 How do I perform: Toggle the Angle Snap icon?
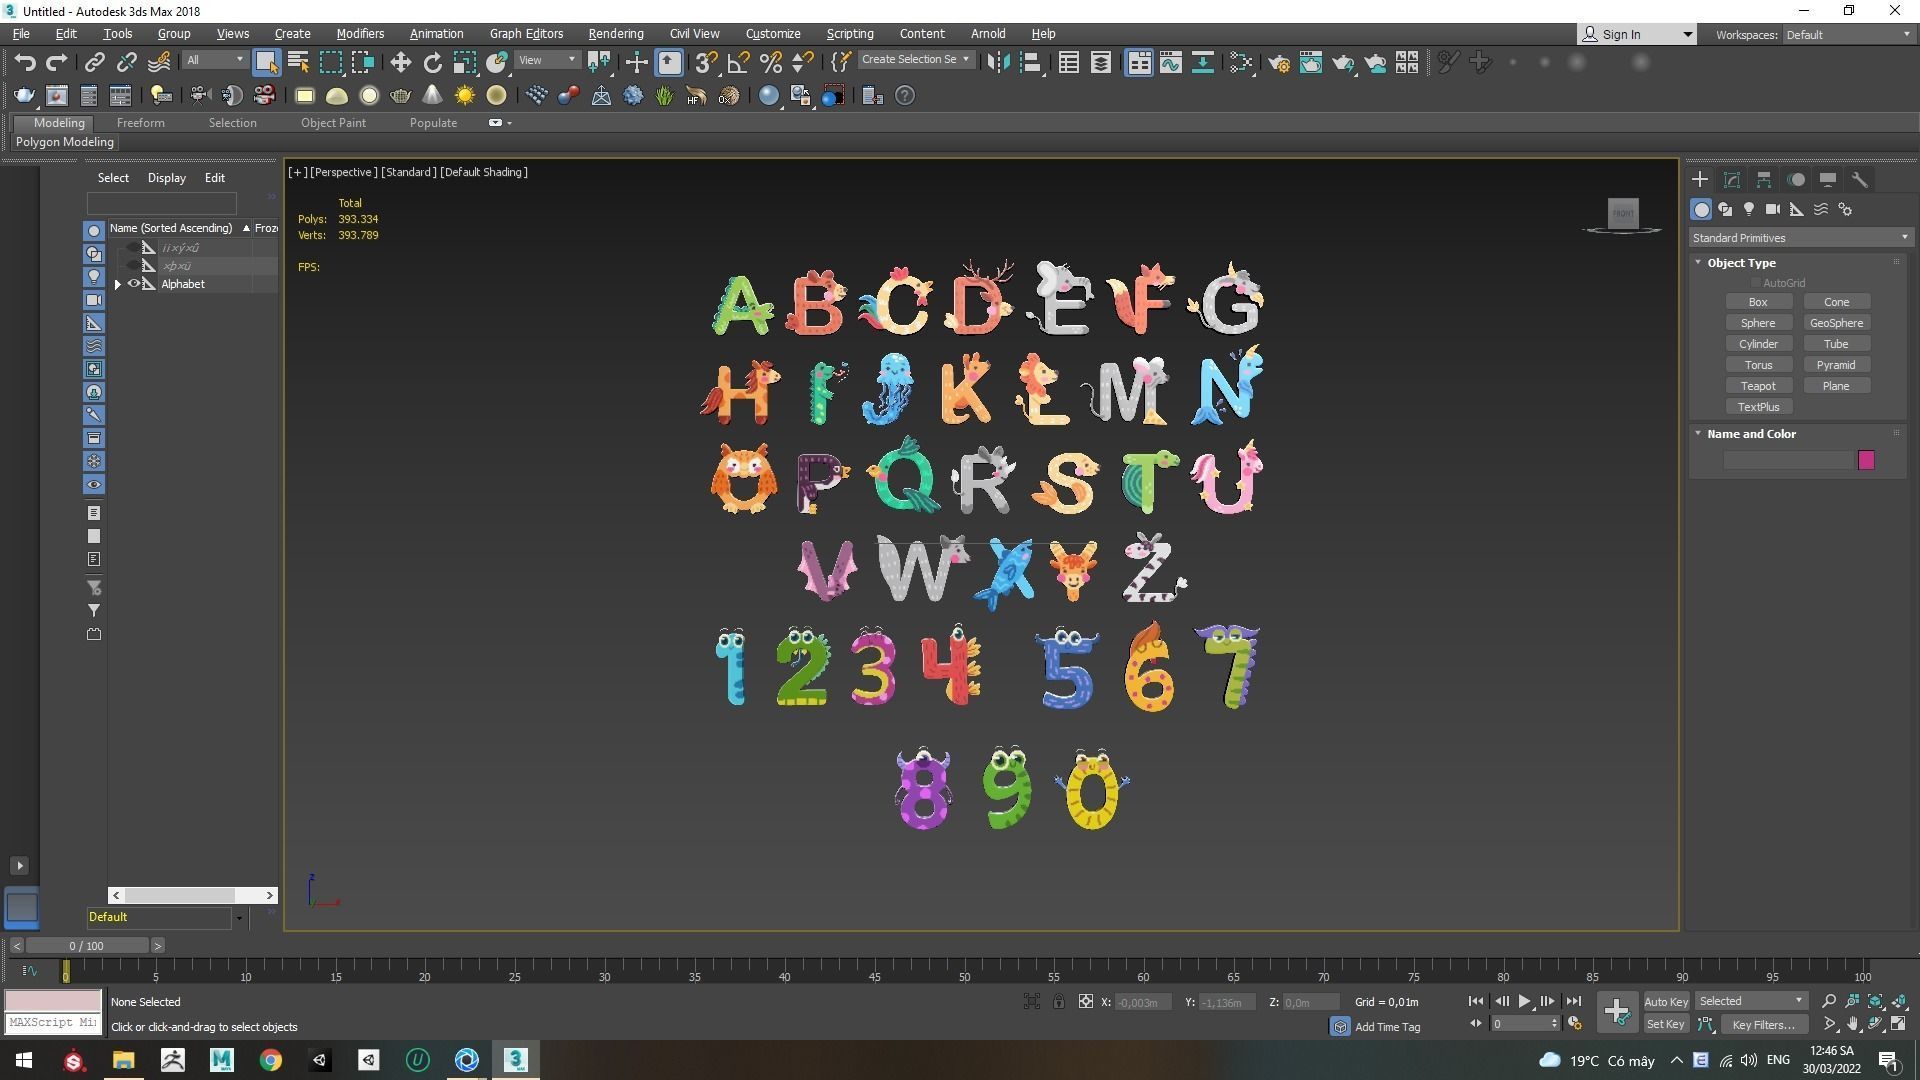pos(738,62)
